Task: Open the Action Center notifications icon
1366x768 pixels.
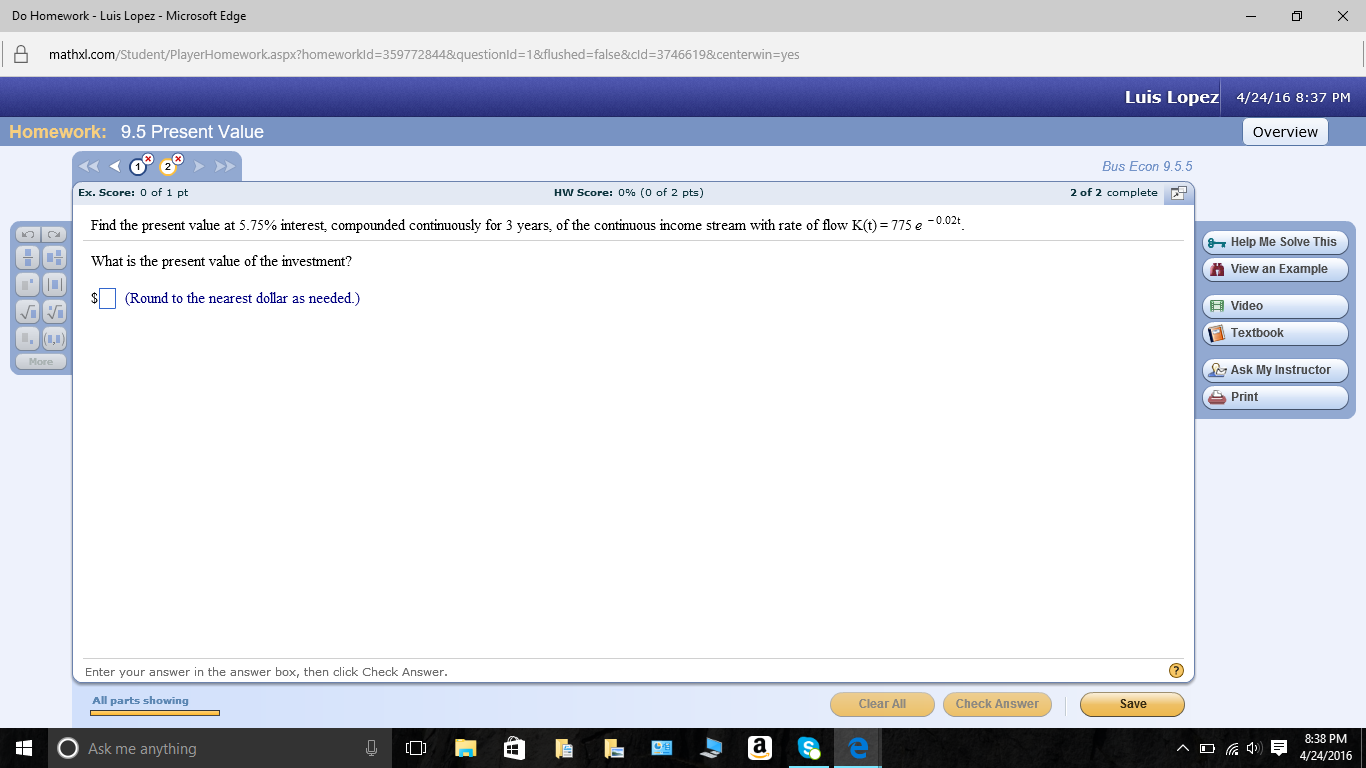Action: tap(1279, 748)
